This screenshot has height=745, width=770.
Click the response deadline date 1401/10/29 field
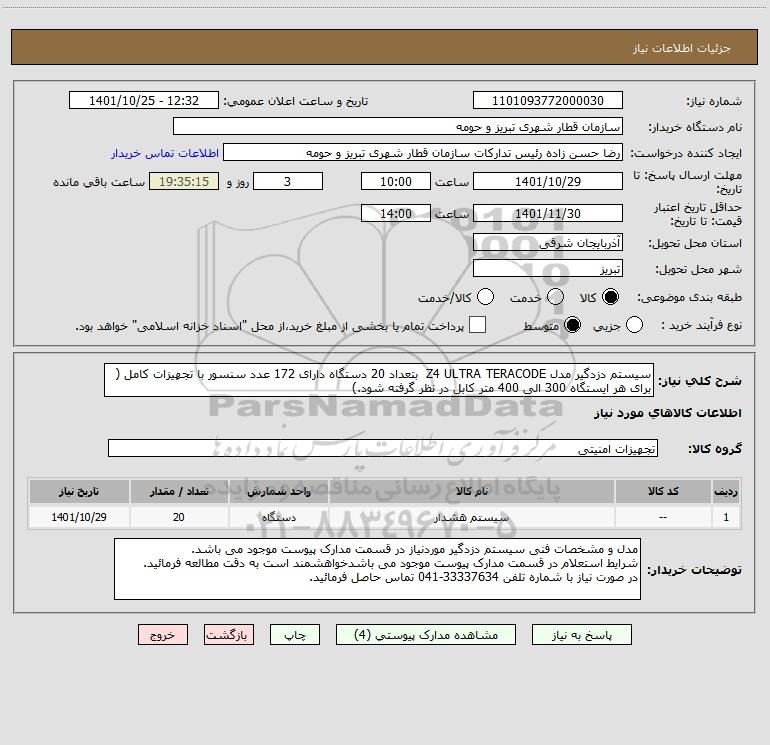548,181
